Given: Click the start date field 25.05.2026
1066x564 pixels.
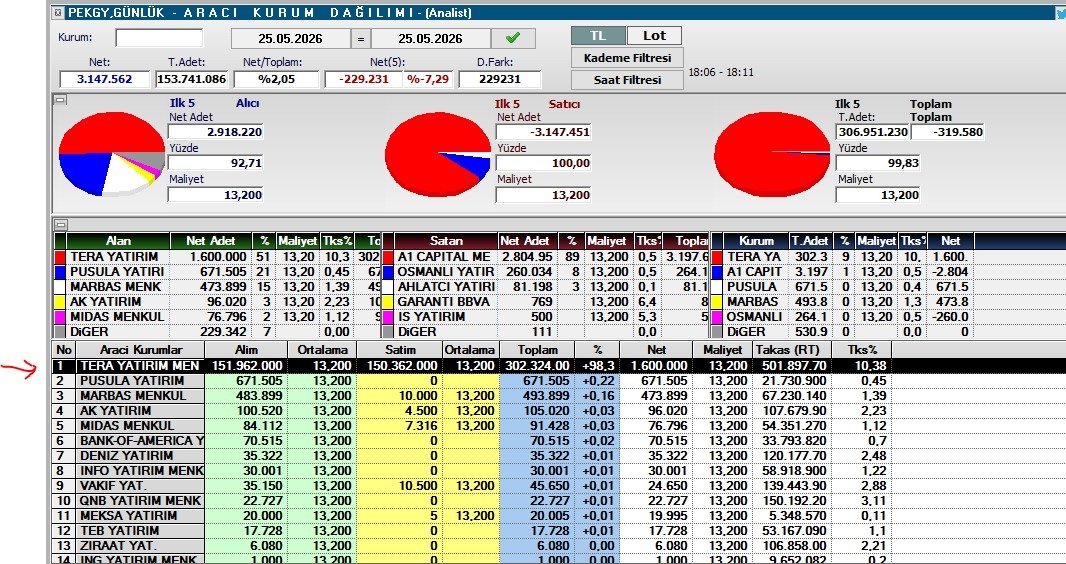Looking at the screenshot, I should 291,39.
